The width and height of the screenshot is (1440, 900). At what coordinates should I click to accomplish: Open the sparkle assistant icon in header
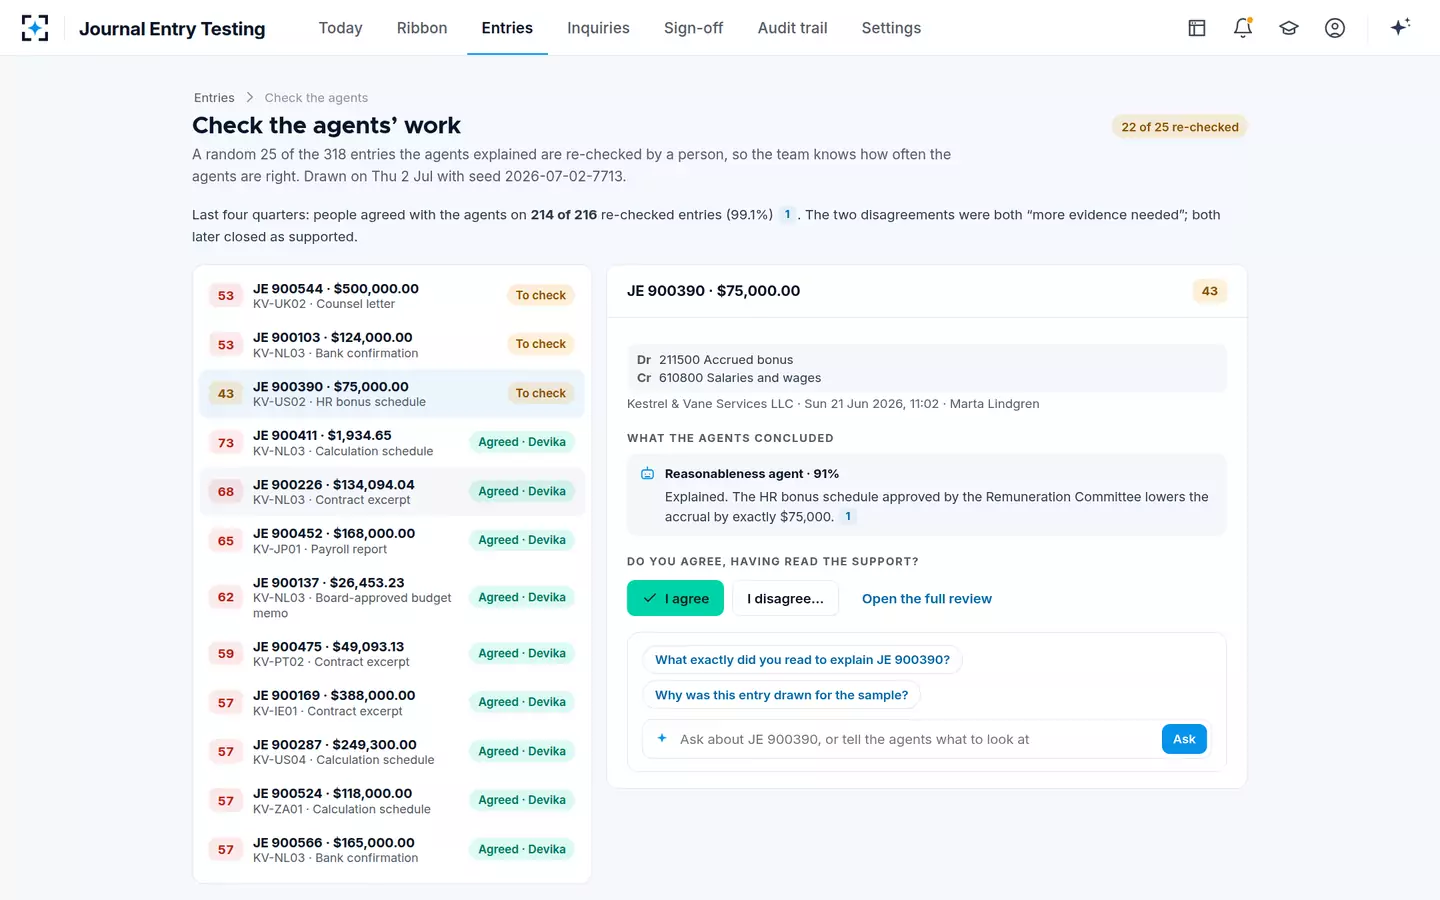[1400, 27]
